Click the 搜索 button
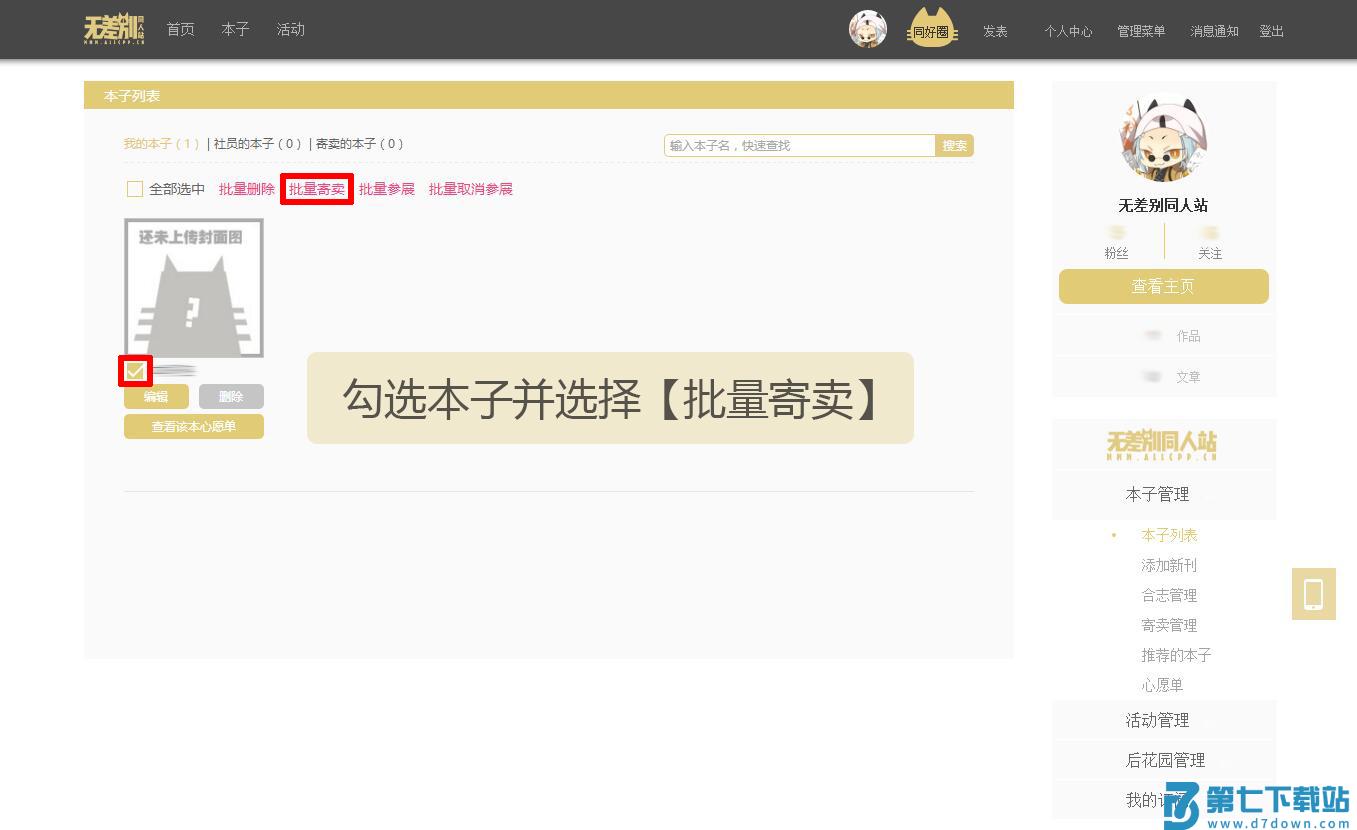 tap(954, 146)
